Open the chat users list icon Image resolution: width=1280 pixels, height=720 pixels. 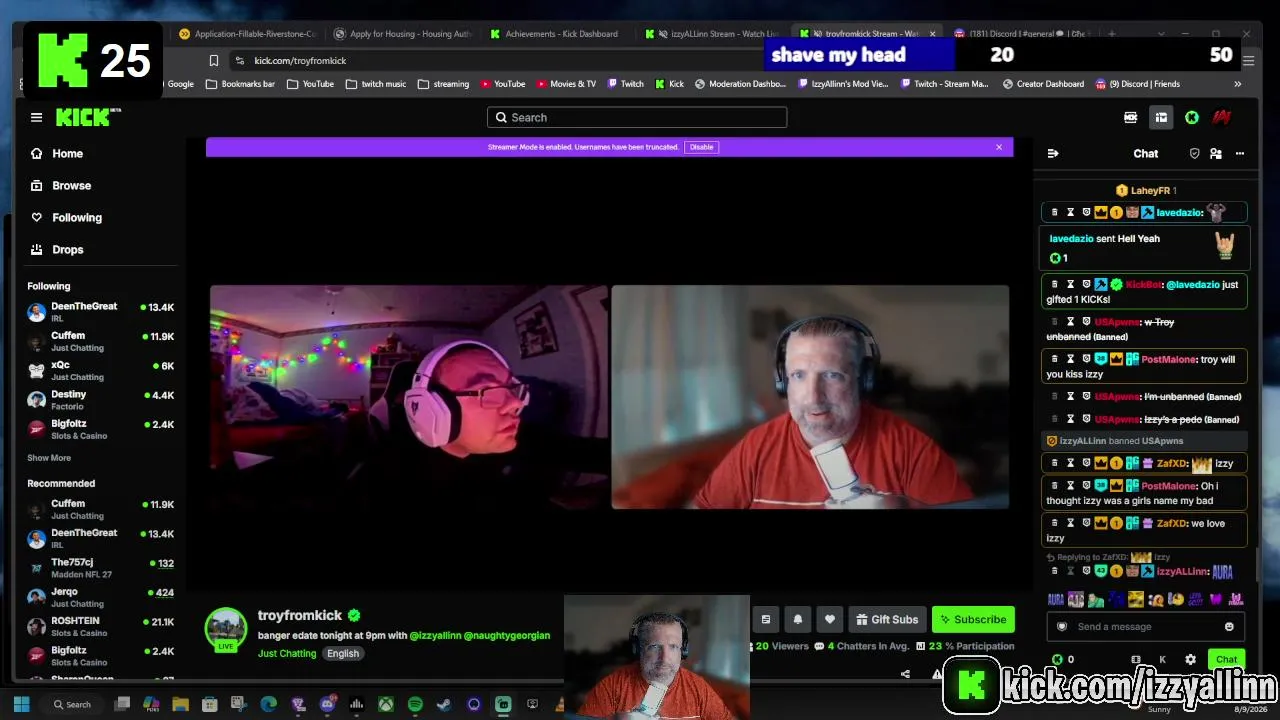coord(1216,154)
